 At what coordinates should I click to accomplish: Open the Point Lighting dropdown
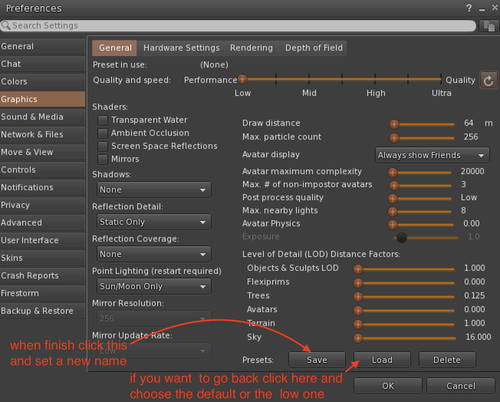pos(154,286)
